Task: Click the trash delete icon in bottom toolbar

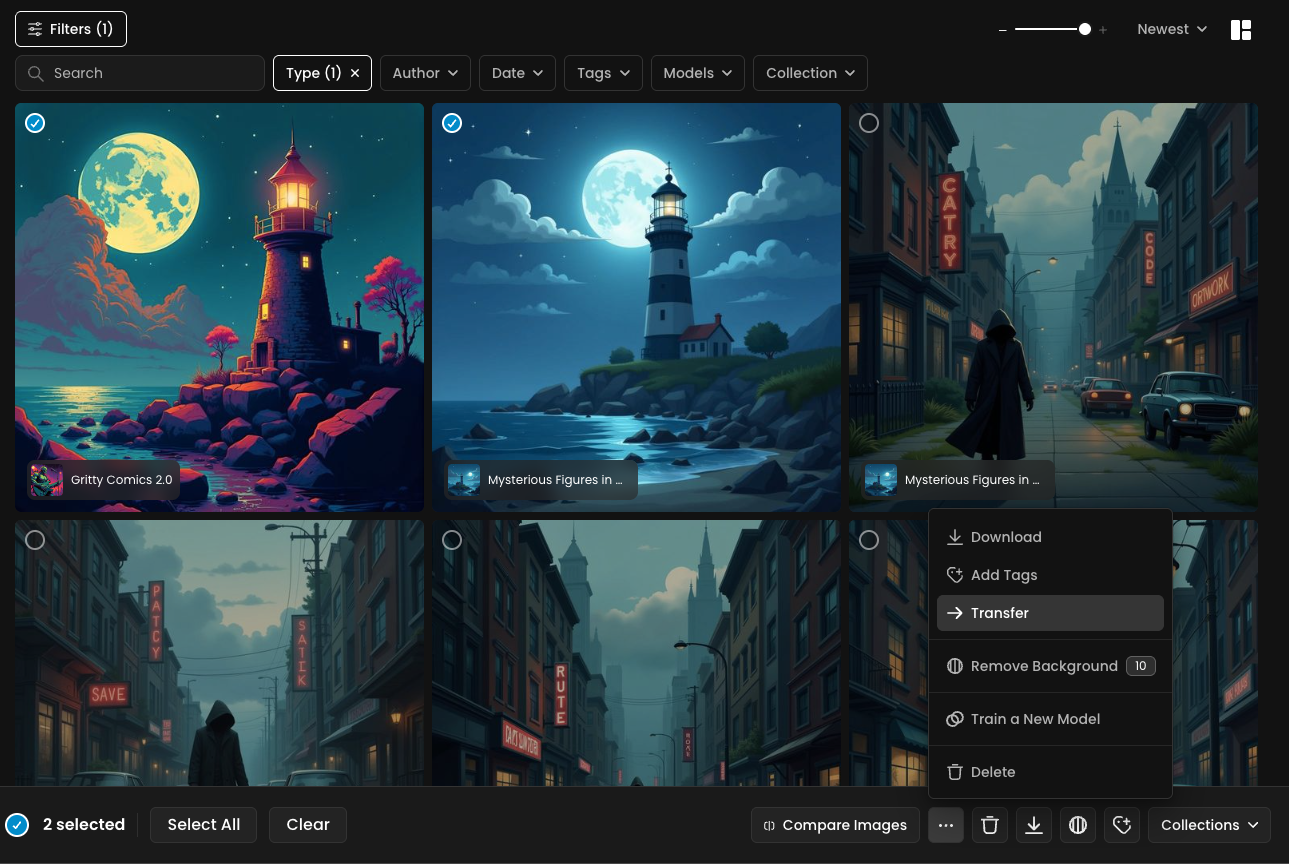Action: [990, 825]
